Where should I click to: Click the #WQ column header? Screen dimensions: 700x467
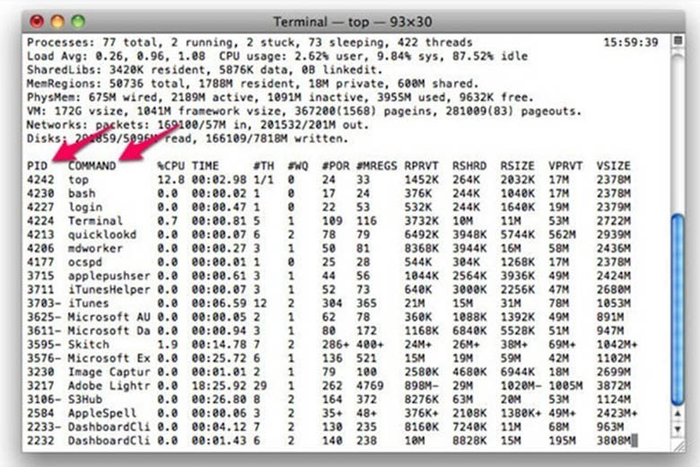(298, 166)
